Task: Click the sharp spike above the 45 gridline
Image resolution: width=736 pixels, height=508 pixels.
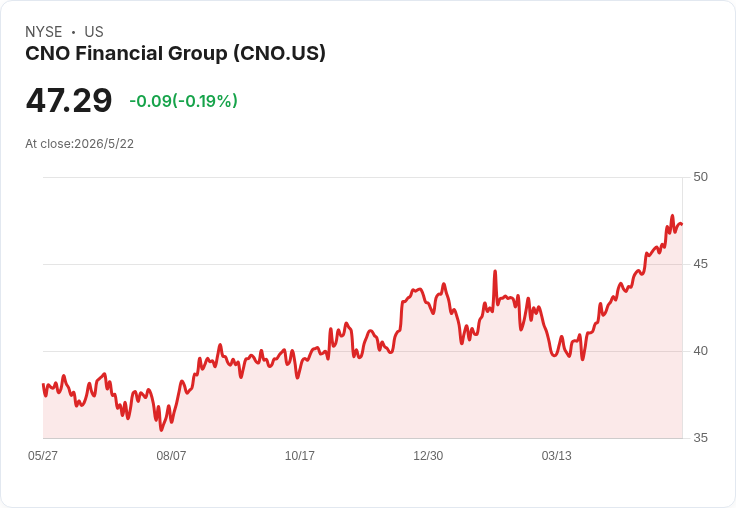Action: [495, 271]
